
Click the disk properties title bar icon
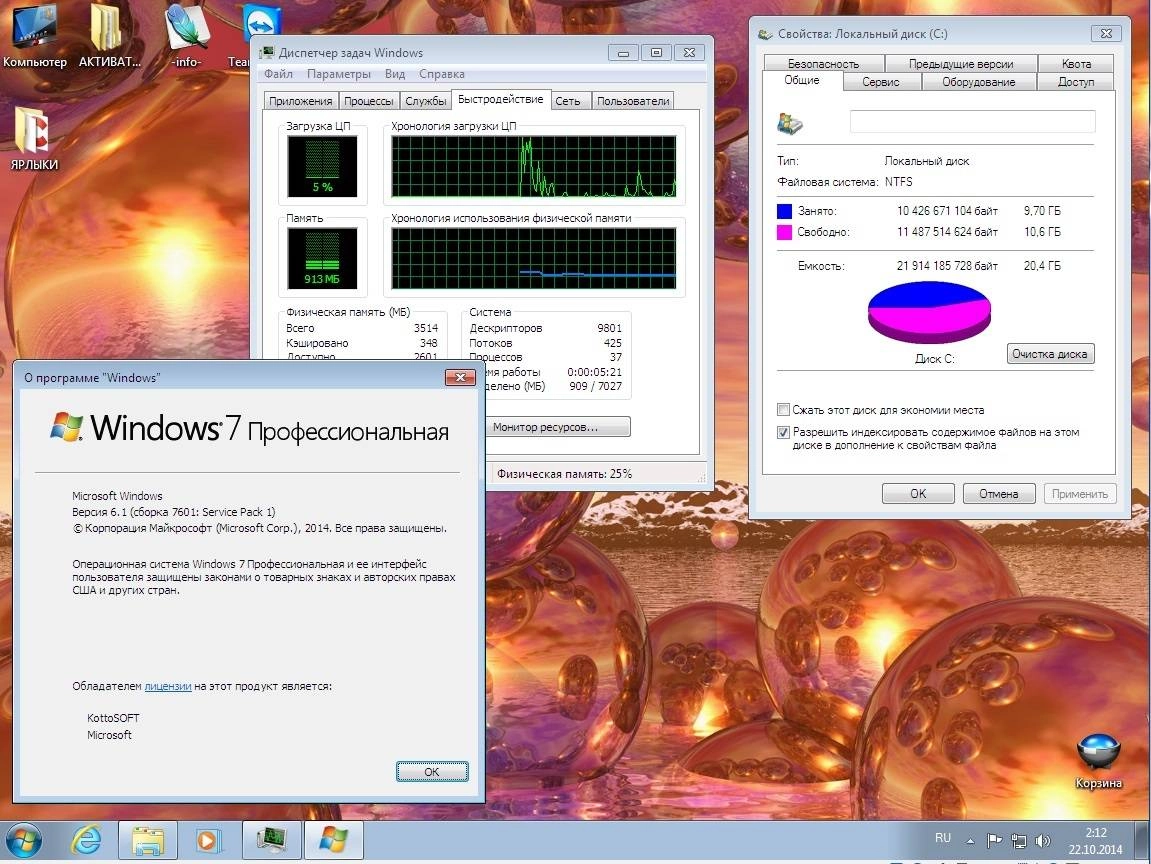click(765, 34)
